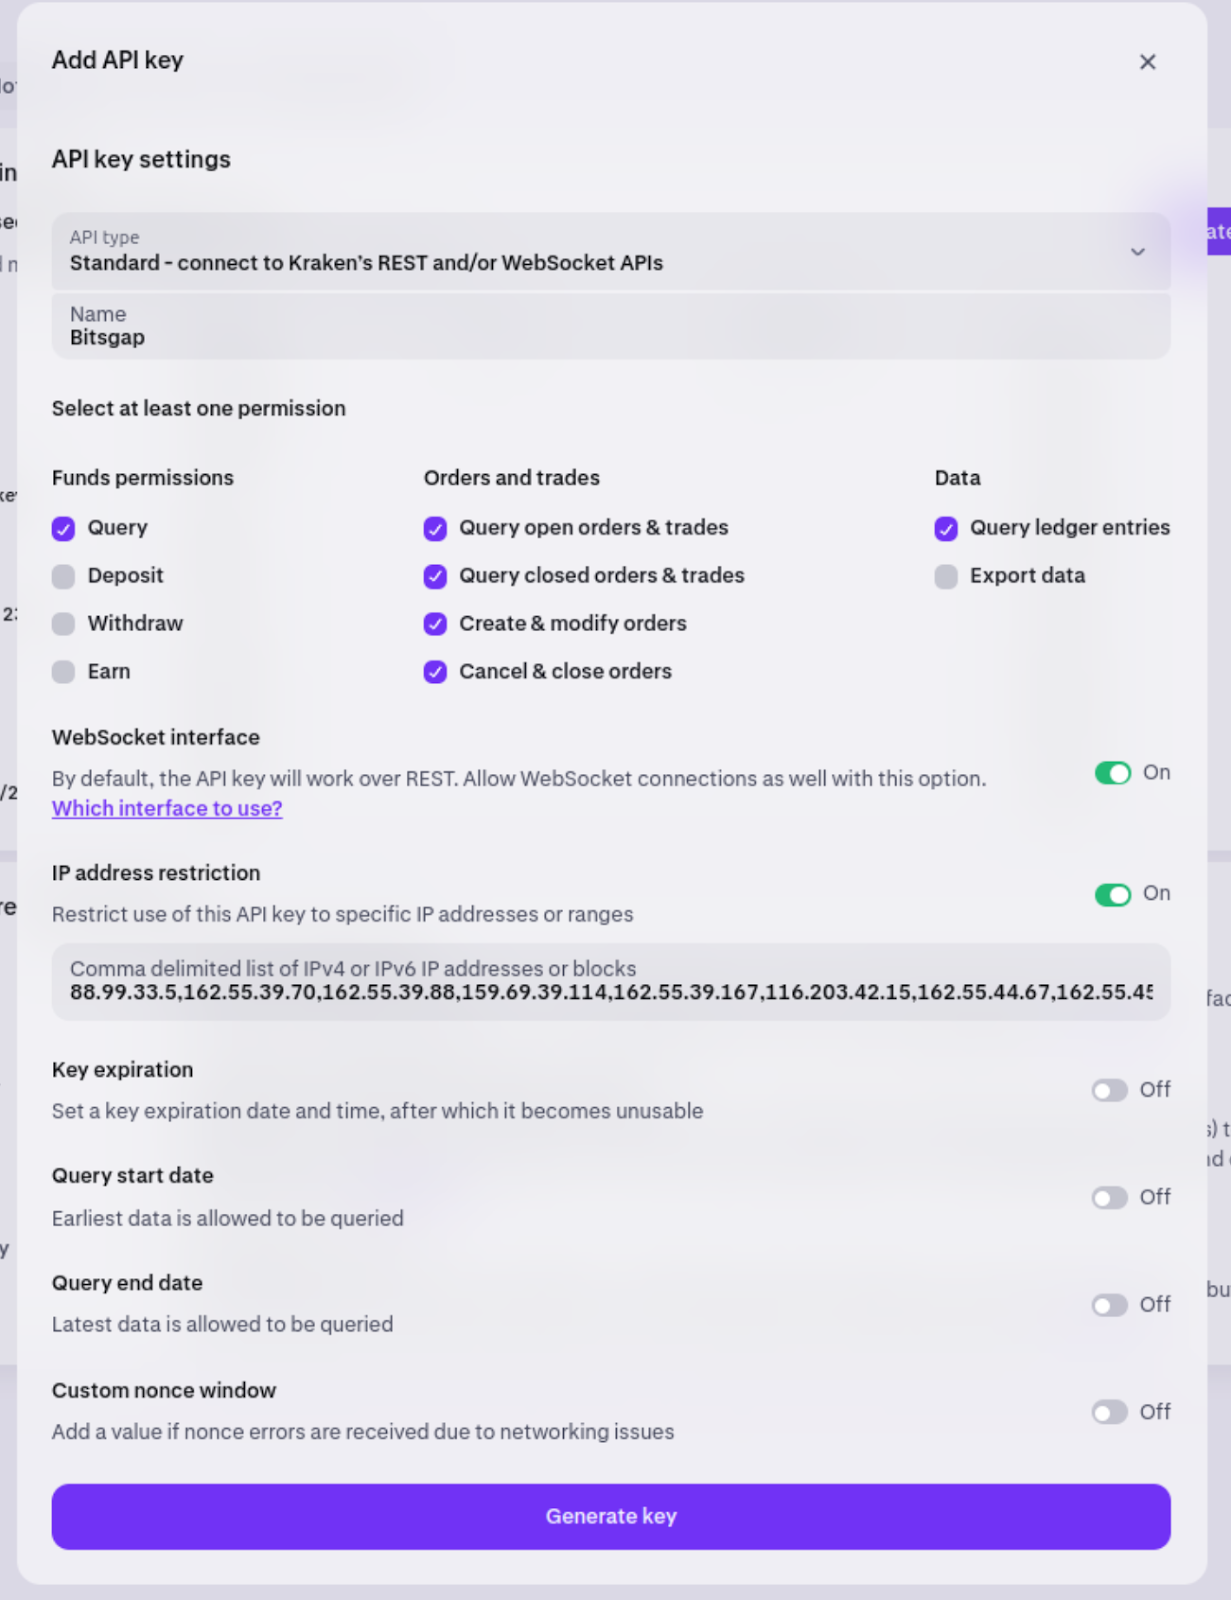The height and width of the screenshot is (1600, 1231).
Task: Enable the Deposit permission checkbox
Action: pos(64,577)
